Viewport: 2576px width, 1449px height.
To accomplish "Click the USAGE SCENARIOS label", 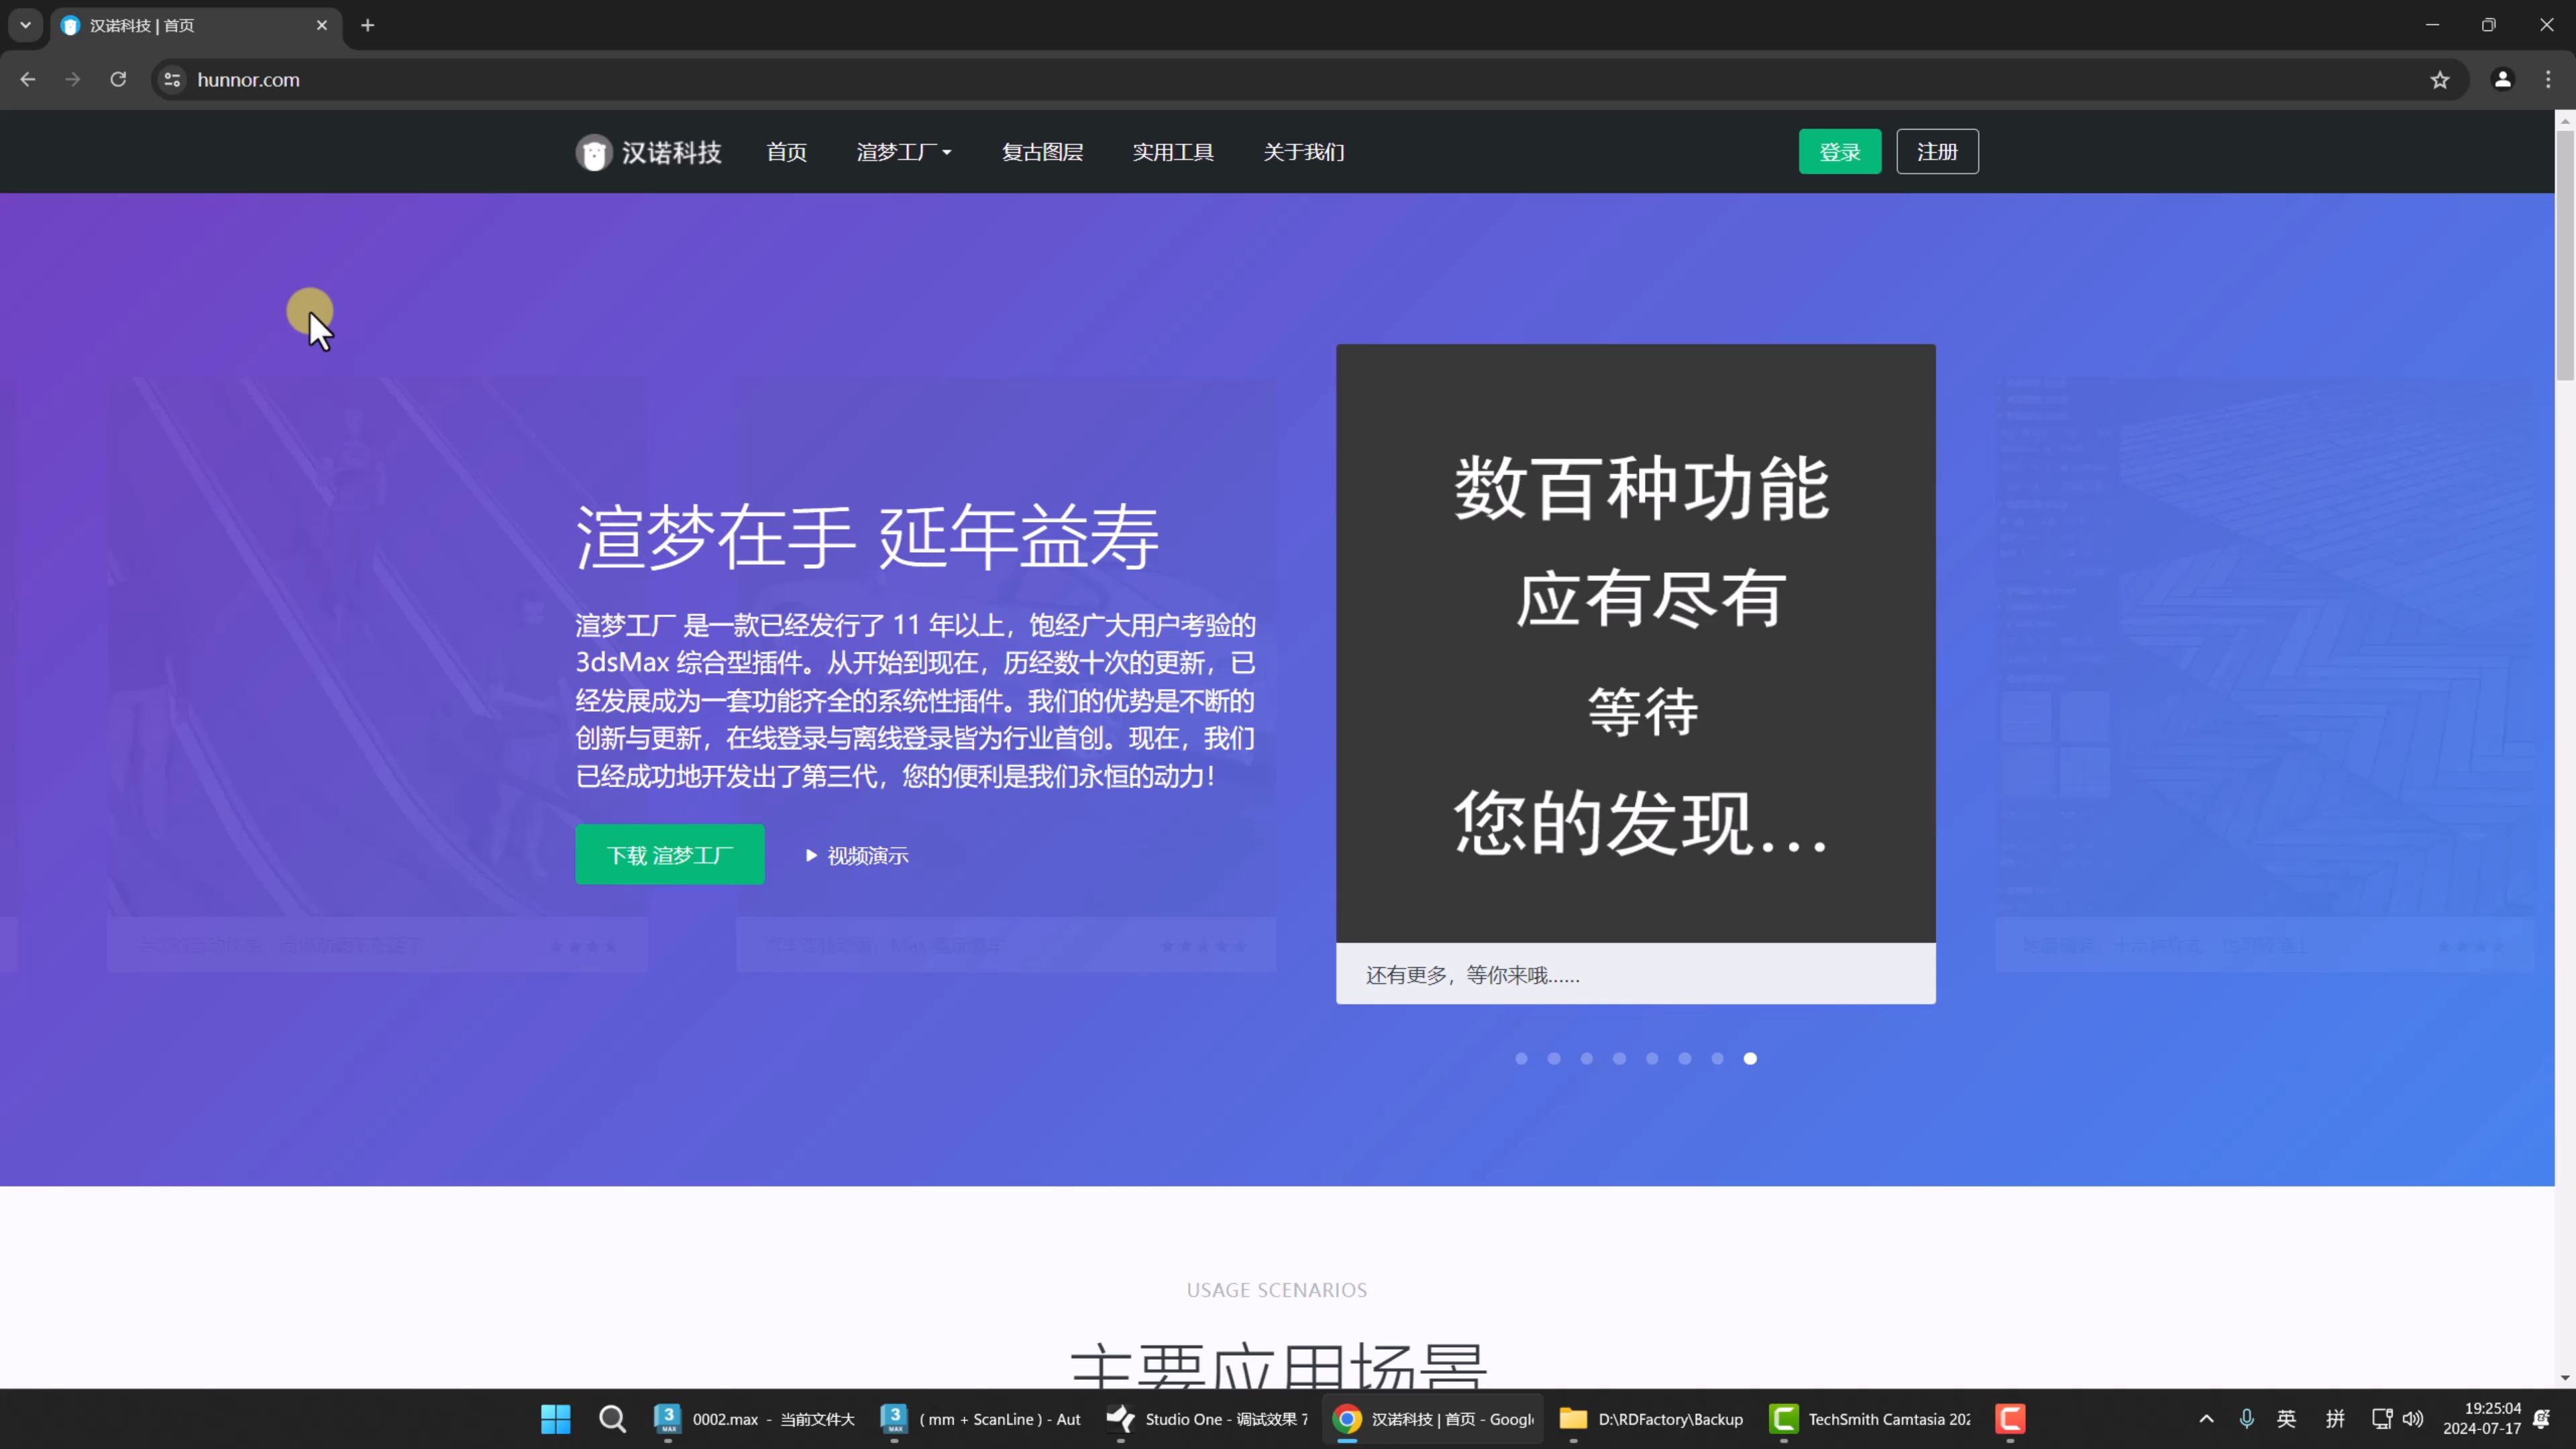I will coord(1277,1290).
